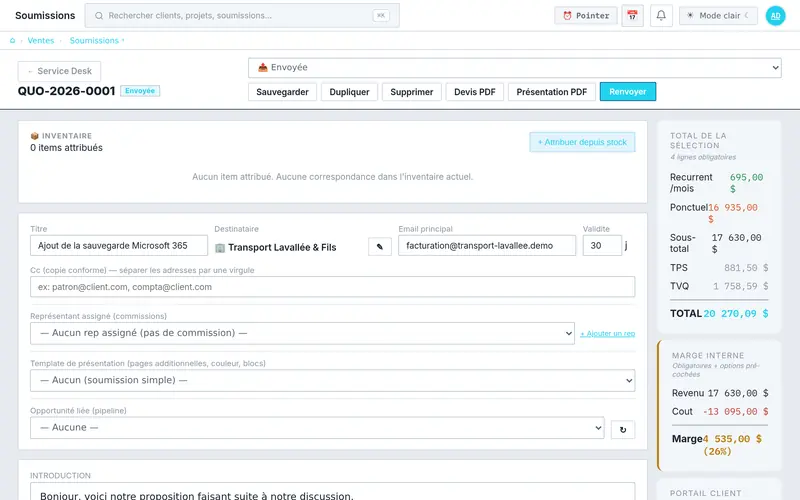Click TOTAL amount 20 270,09 $
The height and width of the screenshot is (500, 800).
[736, 314]
